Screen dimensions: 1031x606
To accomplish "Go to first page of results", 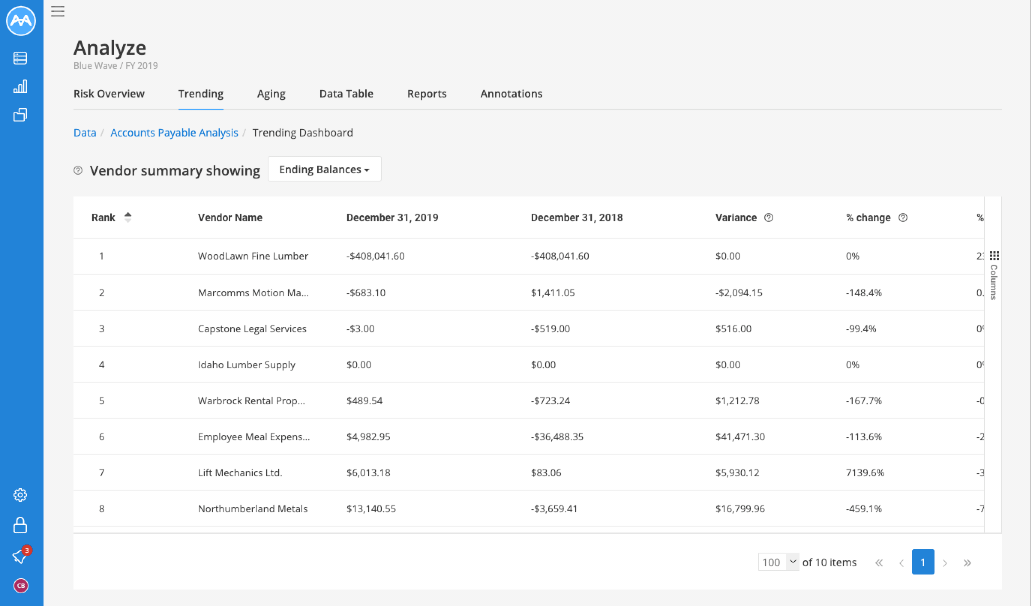I will pyautogui.click(x=879, y=563).
